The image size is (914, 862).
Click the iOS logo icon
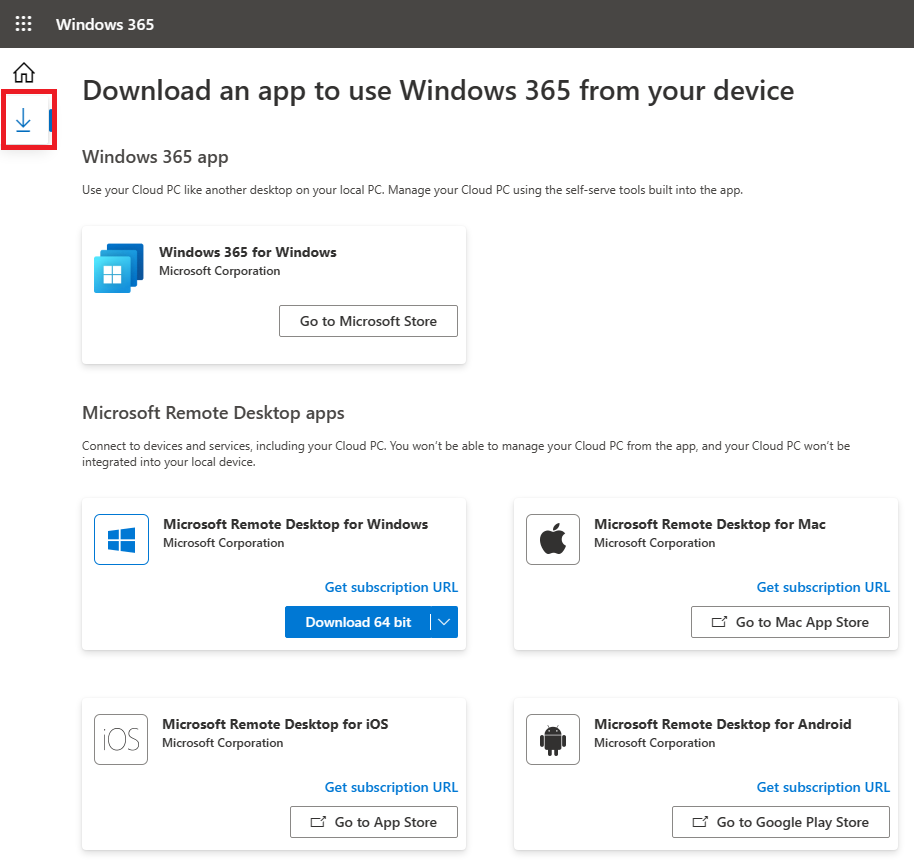click(121, 739)
